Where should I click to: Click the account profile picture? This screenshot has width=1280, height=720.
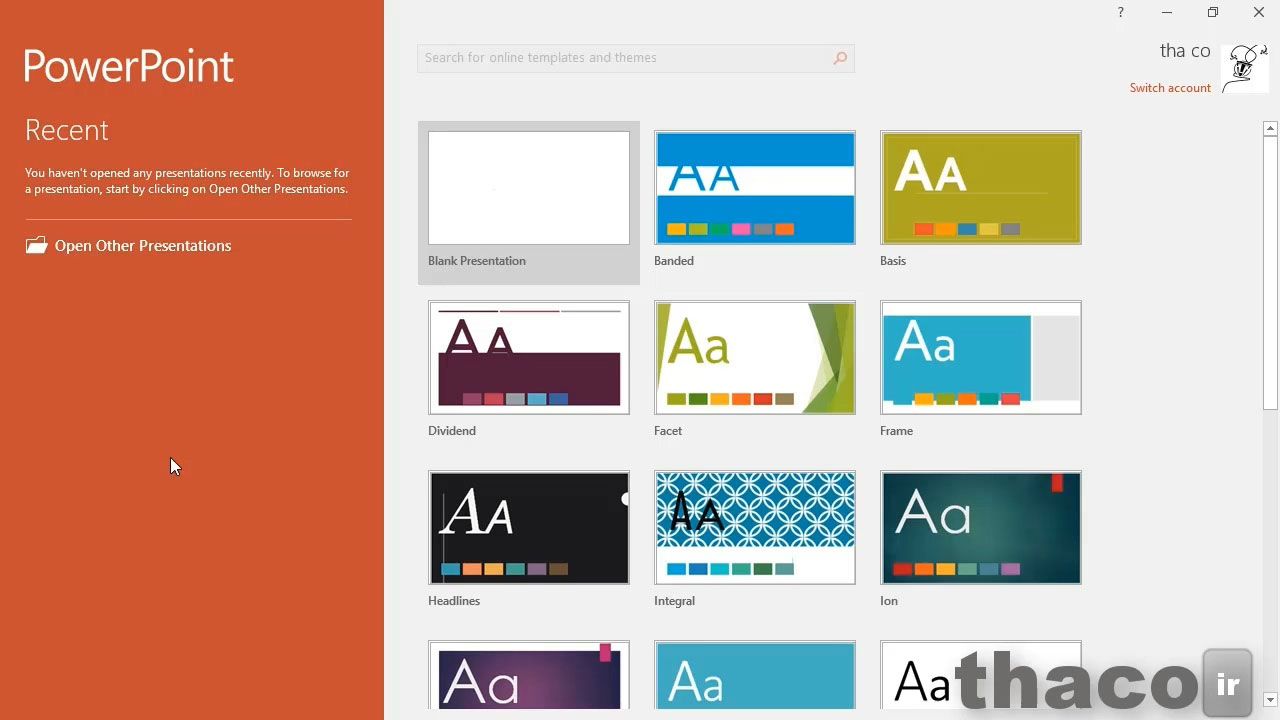(x=1244, y=68)
